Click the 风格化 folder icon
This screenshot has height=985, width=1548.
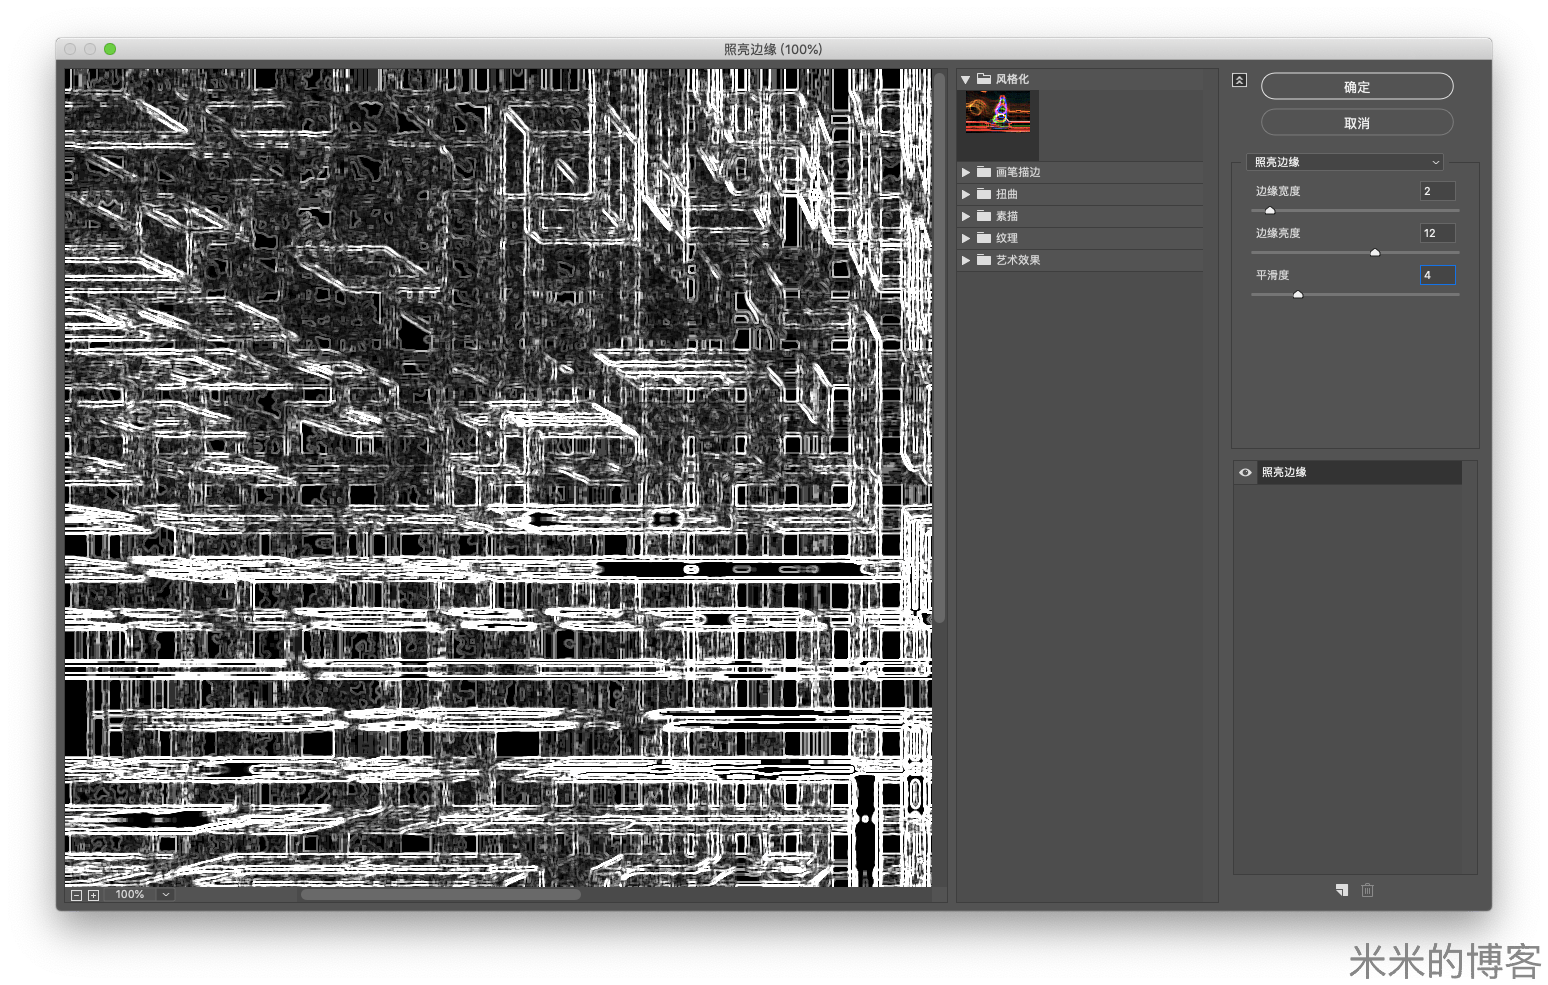point(984,78)
